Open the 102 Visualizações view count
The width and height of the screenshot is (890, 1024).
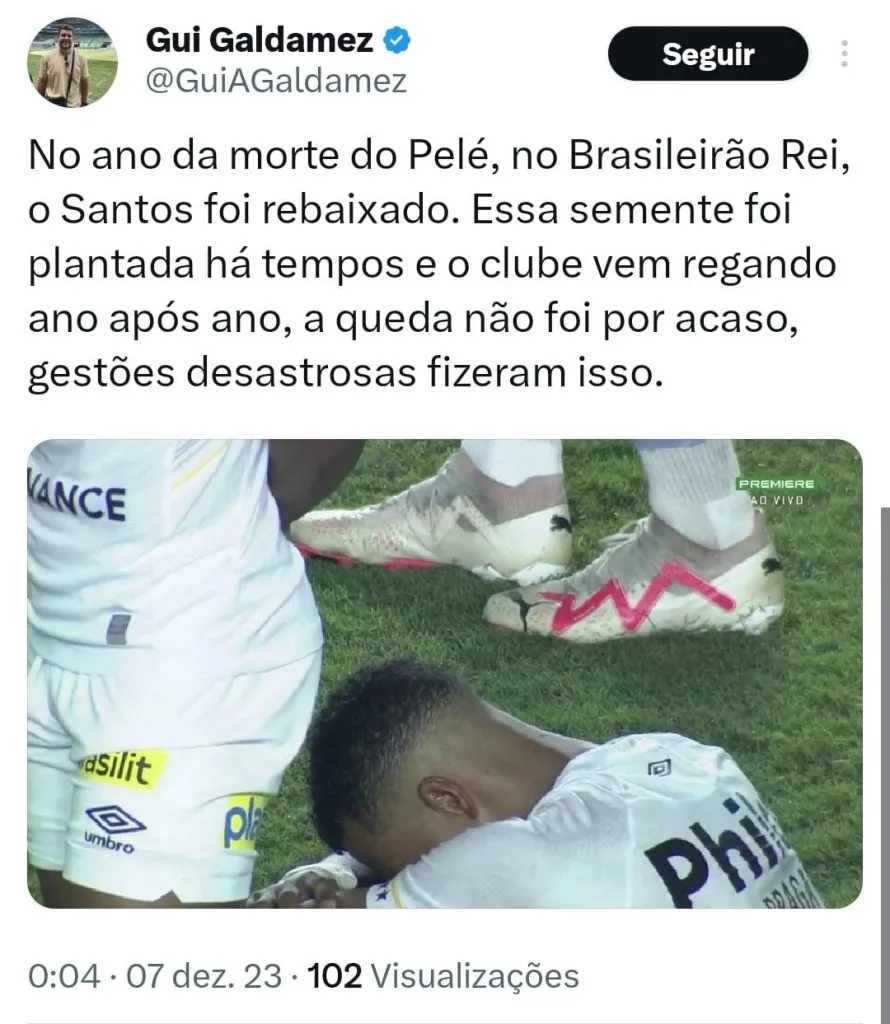coord(443,976)
